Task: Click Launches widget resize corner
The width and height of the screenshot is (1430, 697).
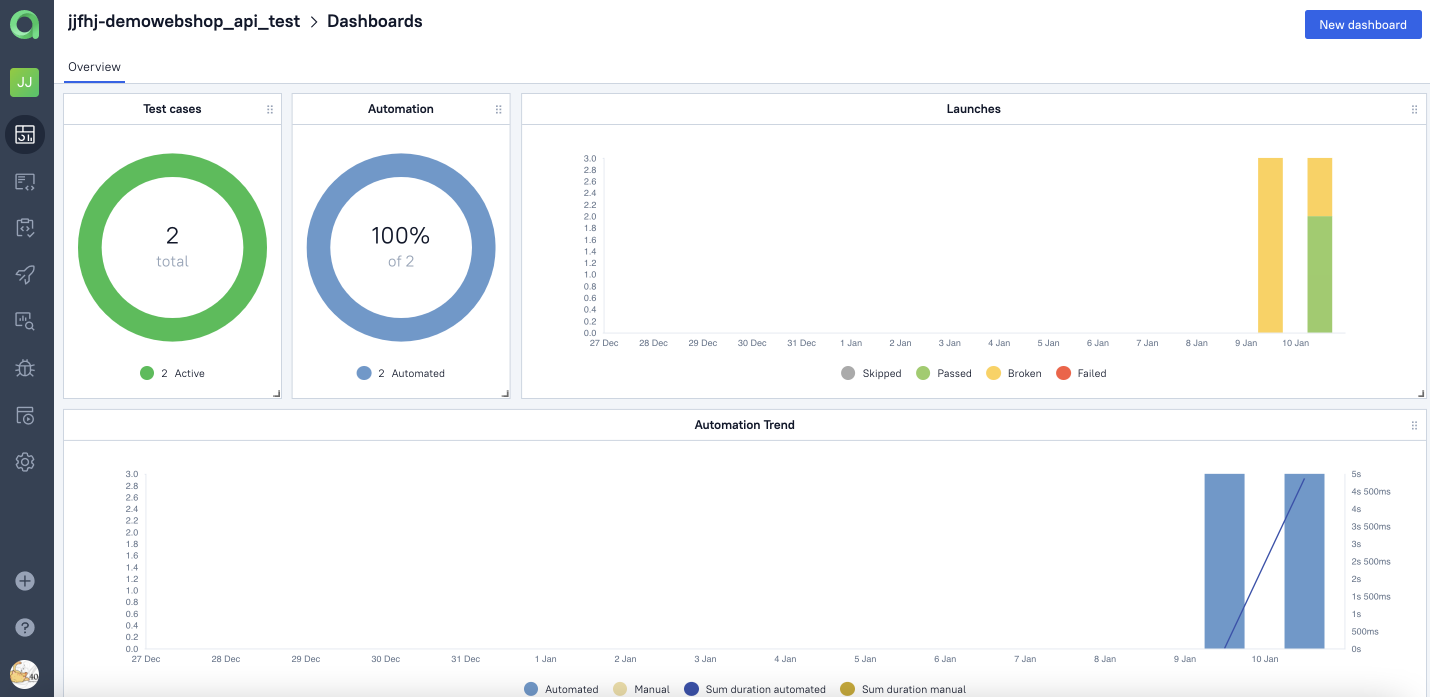Action: coord(1422,394)
